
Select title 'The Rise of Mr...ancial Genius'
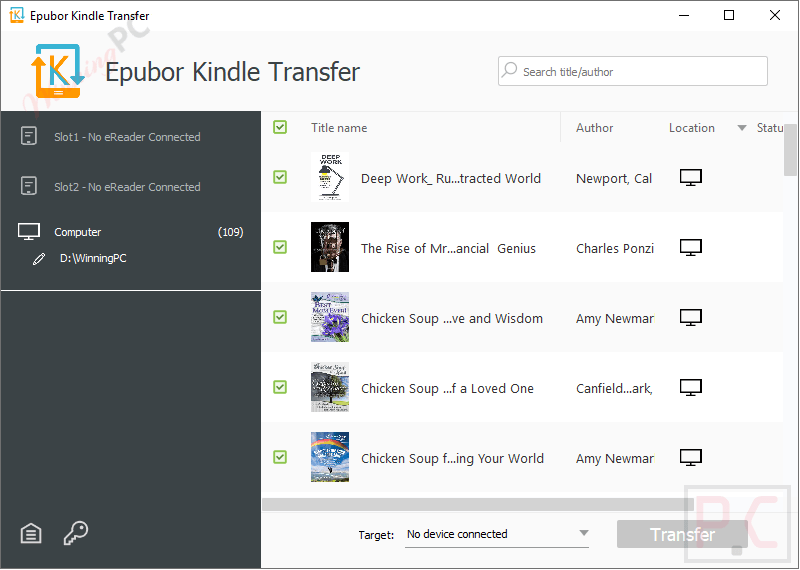(448, 249)
